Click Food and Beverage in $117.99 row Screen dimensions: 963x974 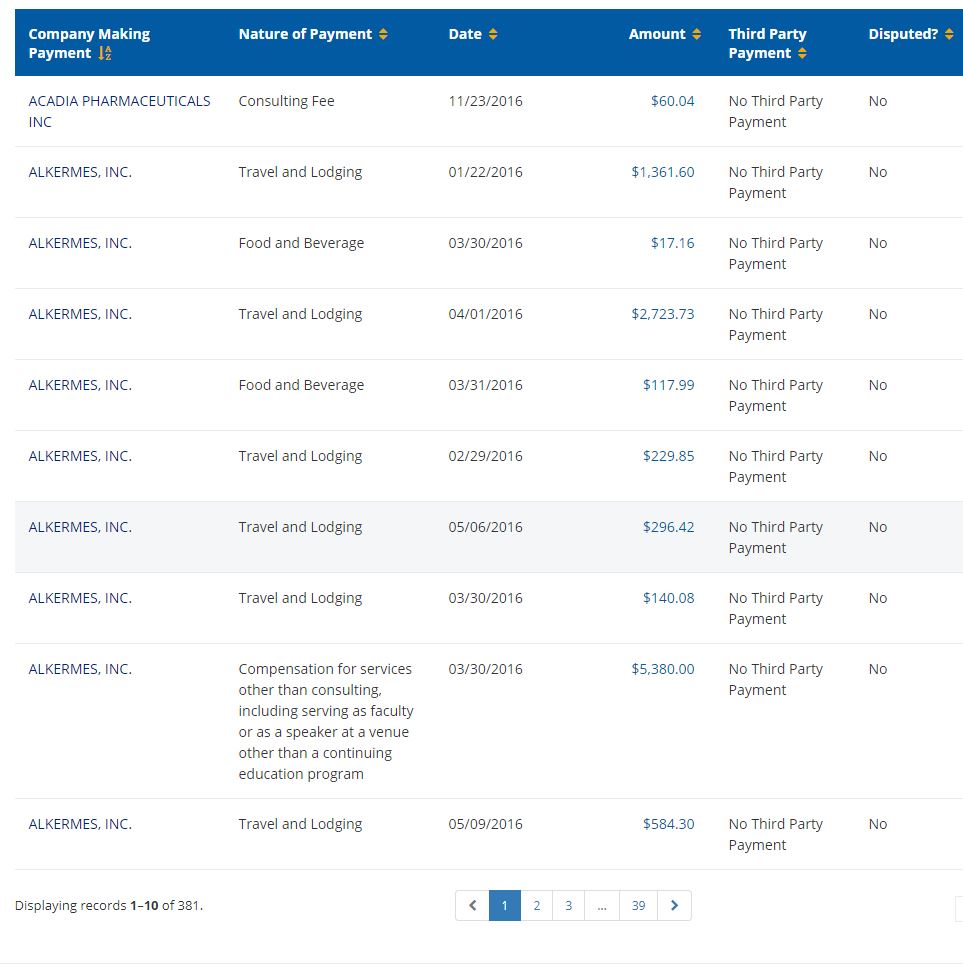(301, 385)
